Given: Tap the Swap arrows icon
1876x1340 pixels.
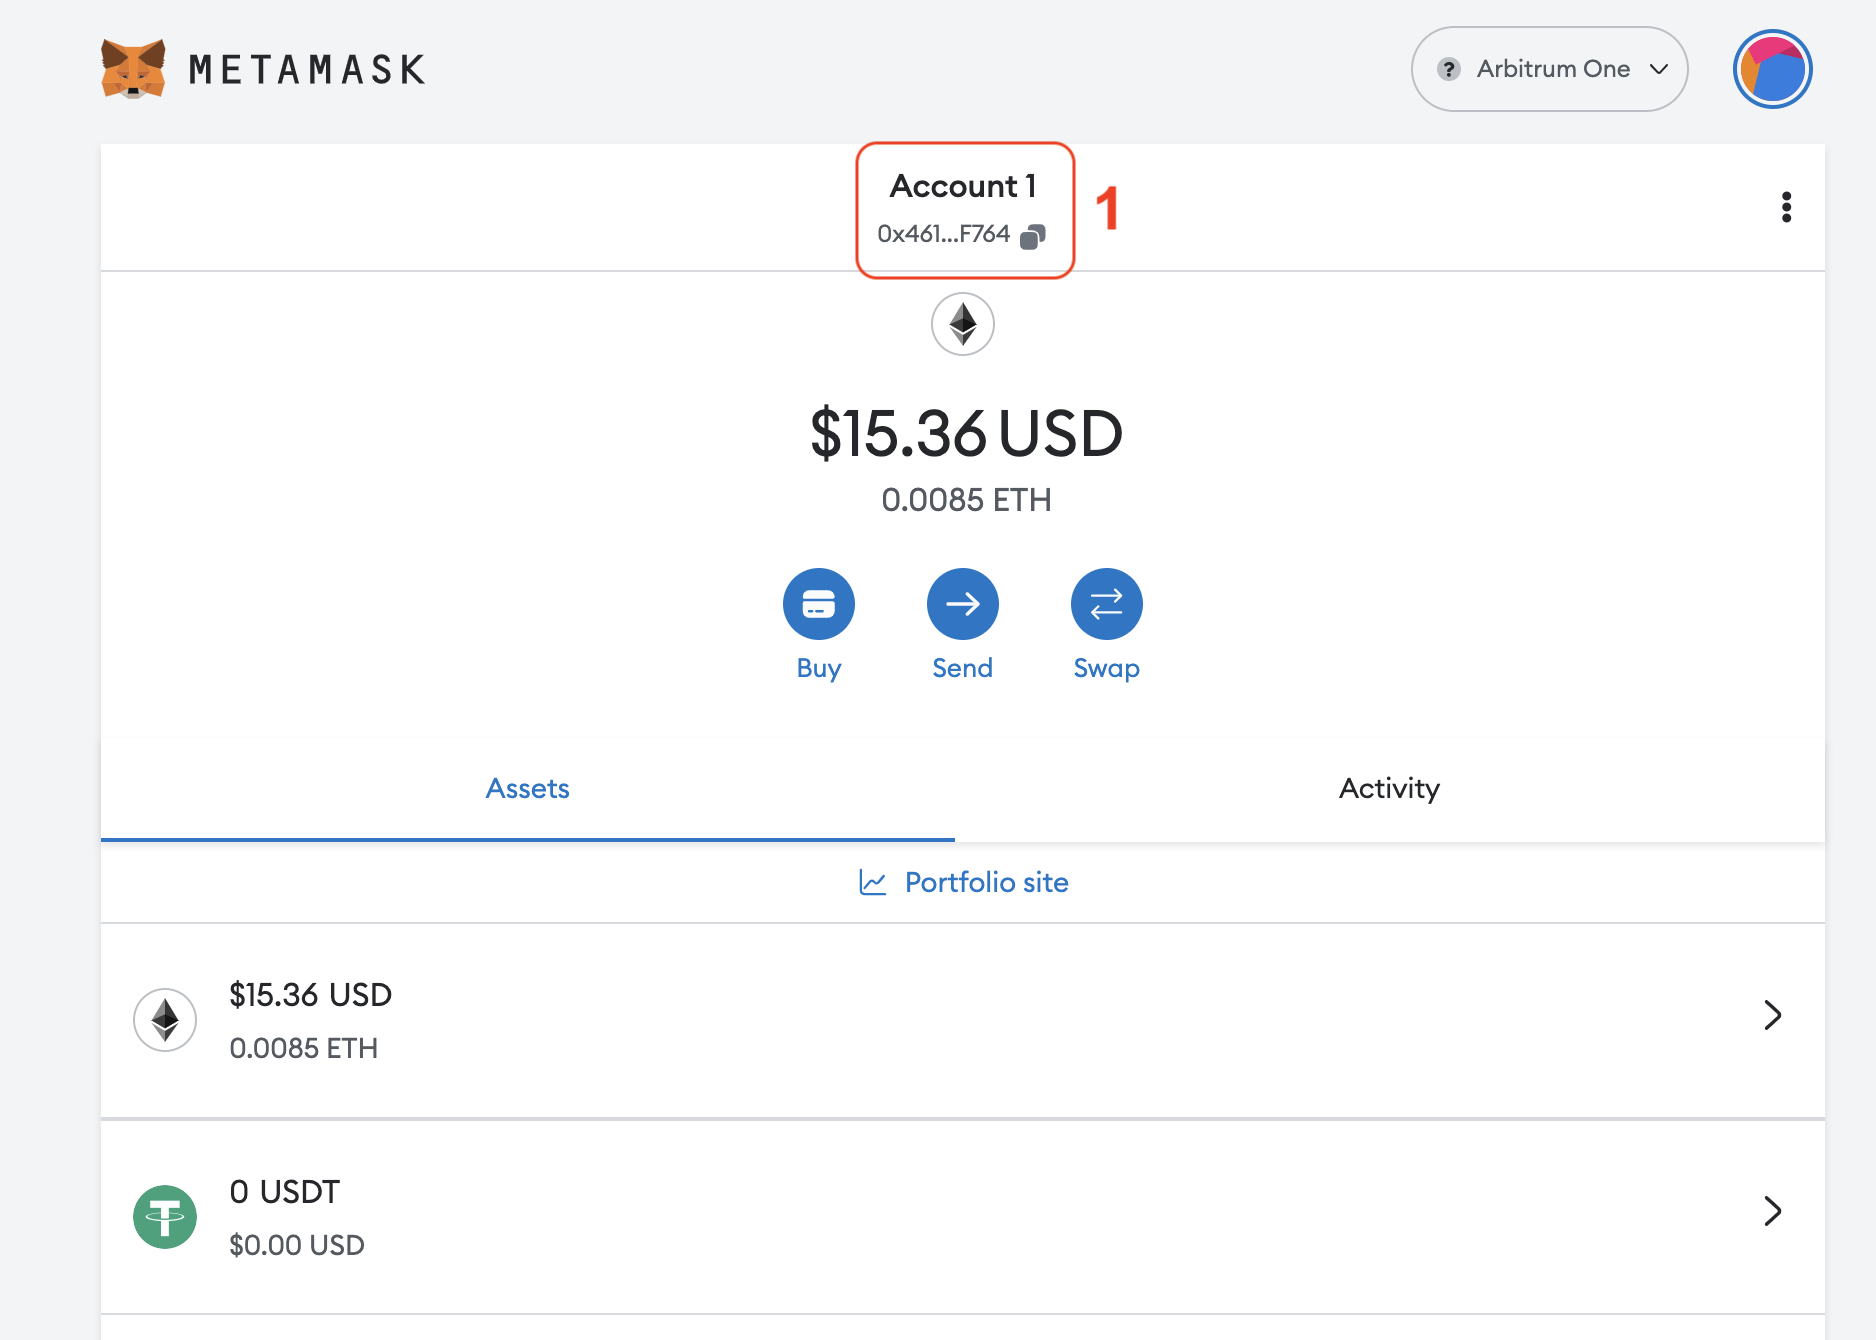Looking at the screenshot, I should 1106,604.
